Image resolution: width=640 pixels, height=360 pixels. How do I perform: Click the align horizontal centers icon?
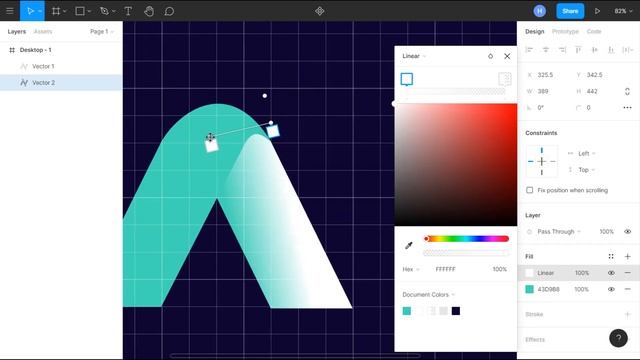[x=546, y=50]
